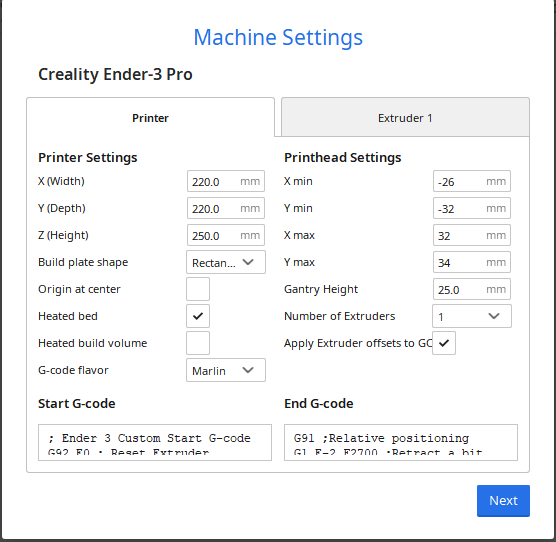556x542 pixels.
Task: Click the Printhead Settings heading
Action: (x=343, y=157)
